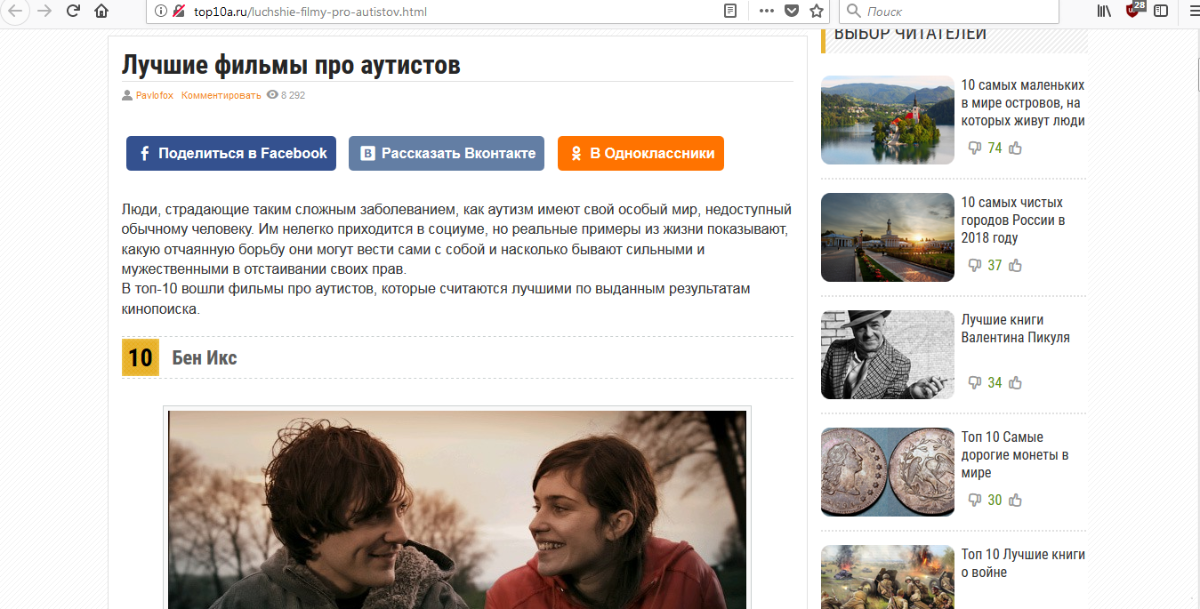Click the uBlock extension icon with badge

pyautogui.click(x=1134, y=11)
